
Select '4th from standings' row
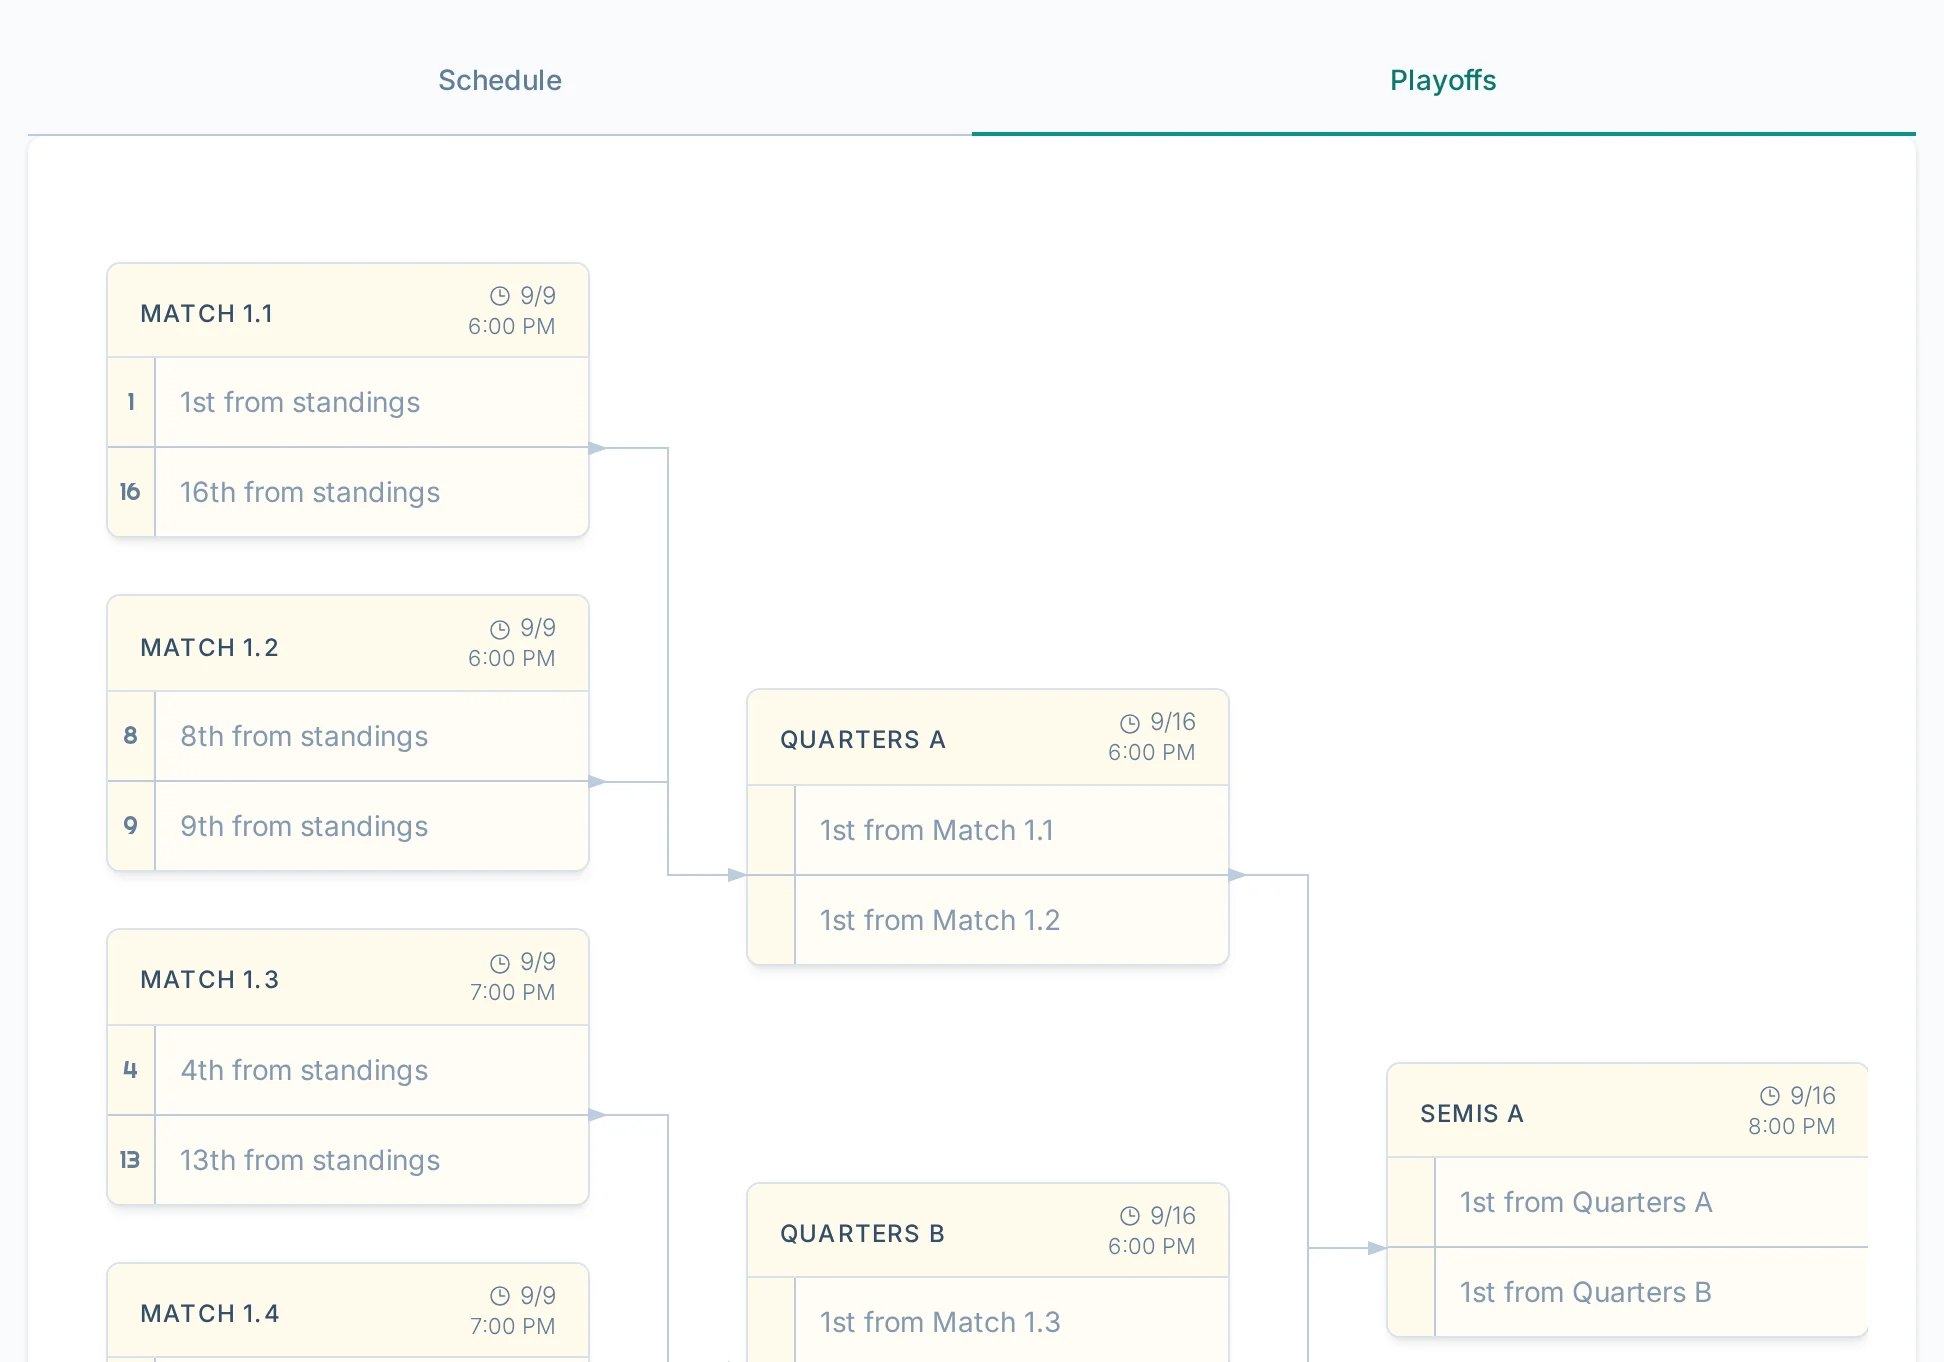click(348, 1070)
